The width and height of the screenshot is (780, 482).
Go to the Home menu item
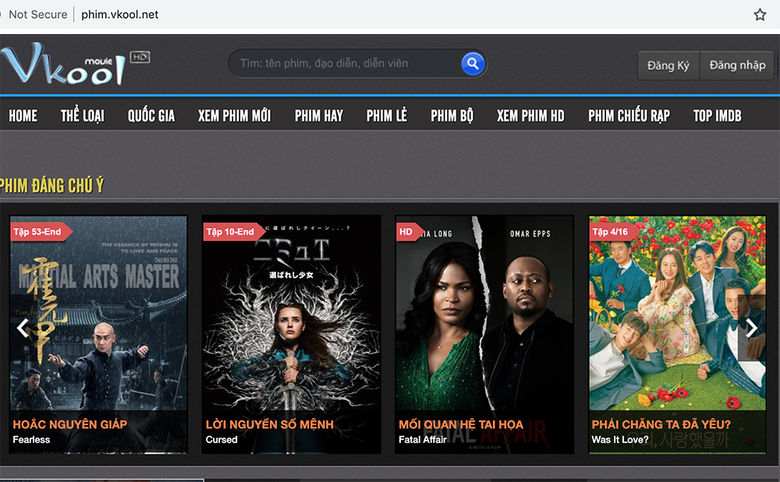click(23, 116)
